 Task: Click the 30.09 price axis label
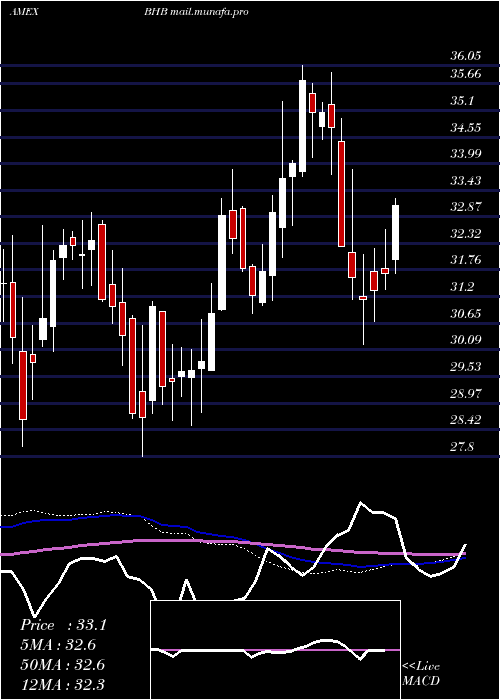[466, 340]
